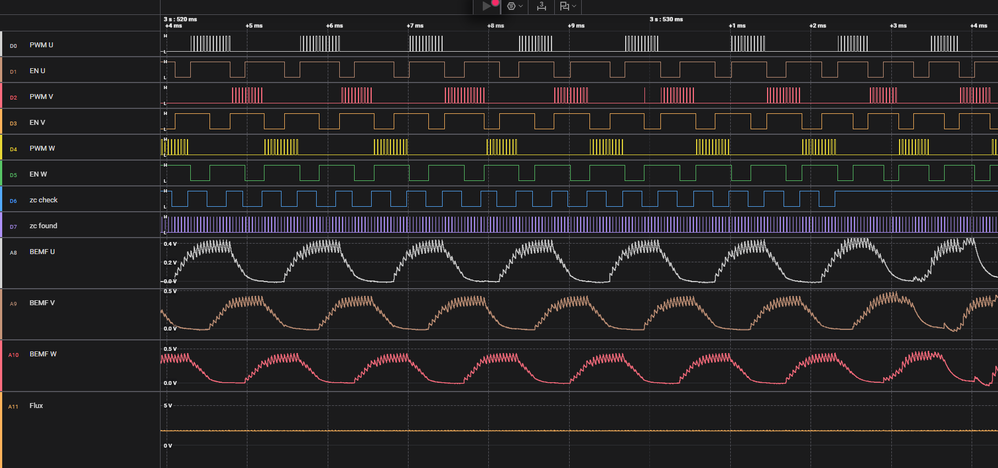Select the PWM W channel label

click(42, 148)
